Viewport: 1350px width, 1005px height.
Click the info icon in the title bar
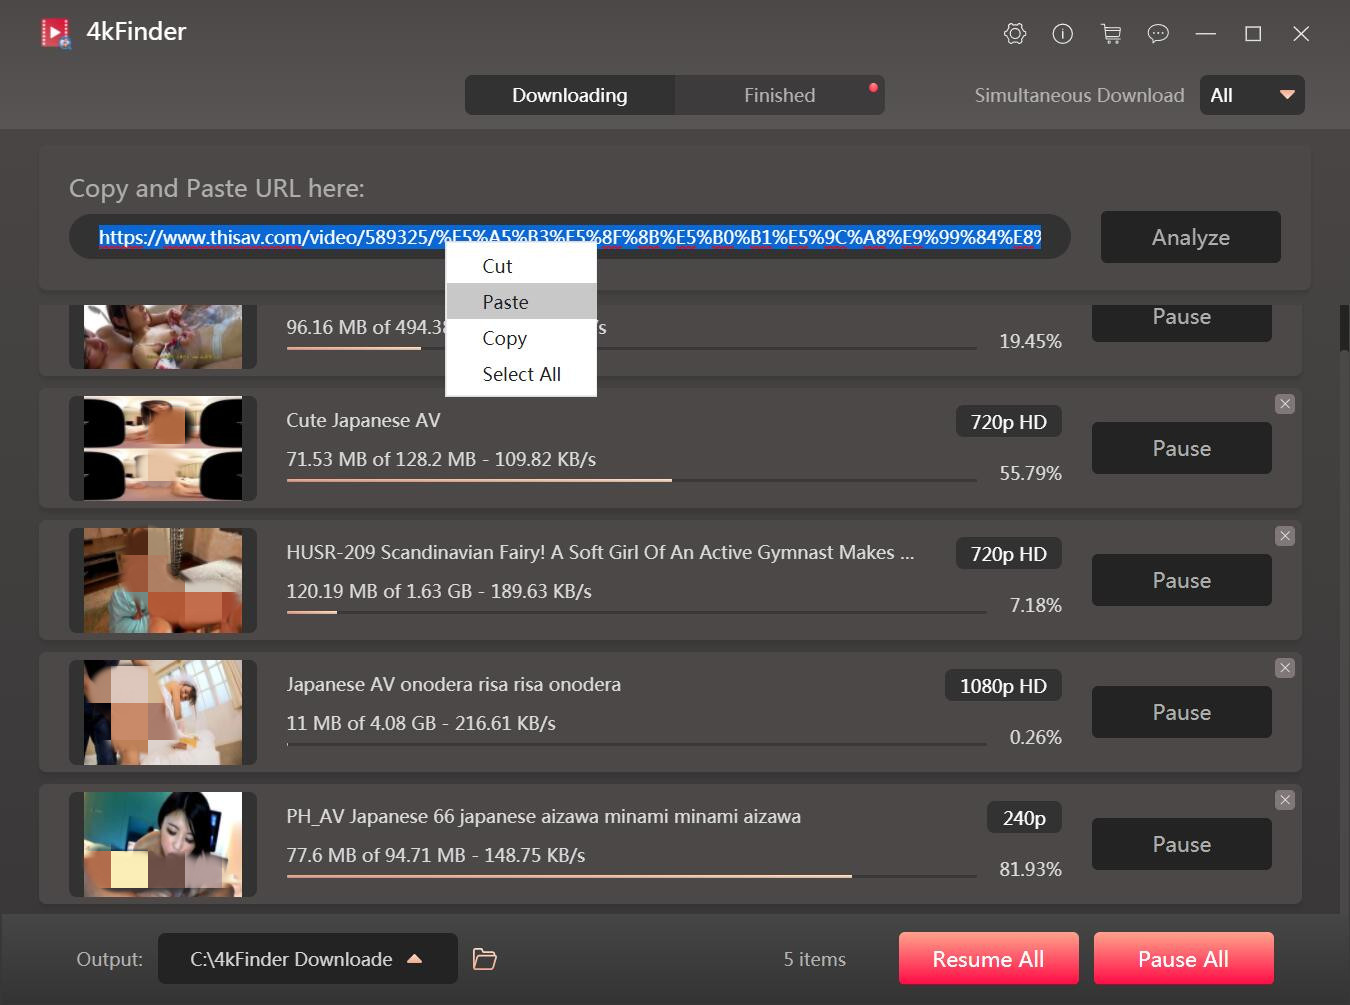click(x=1062, y=33)
